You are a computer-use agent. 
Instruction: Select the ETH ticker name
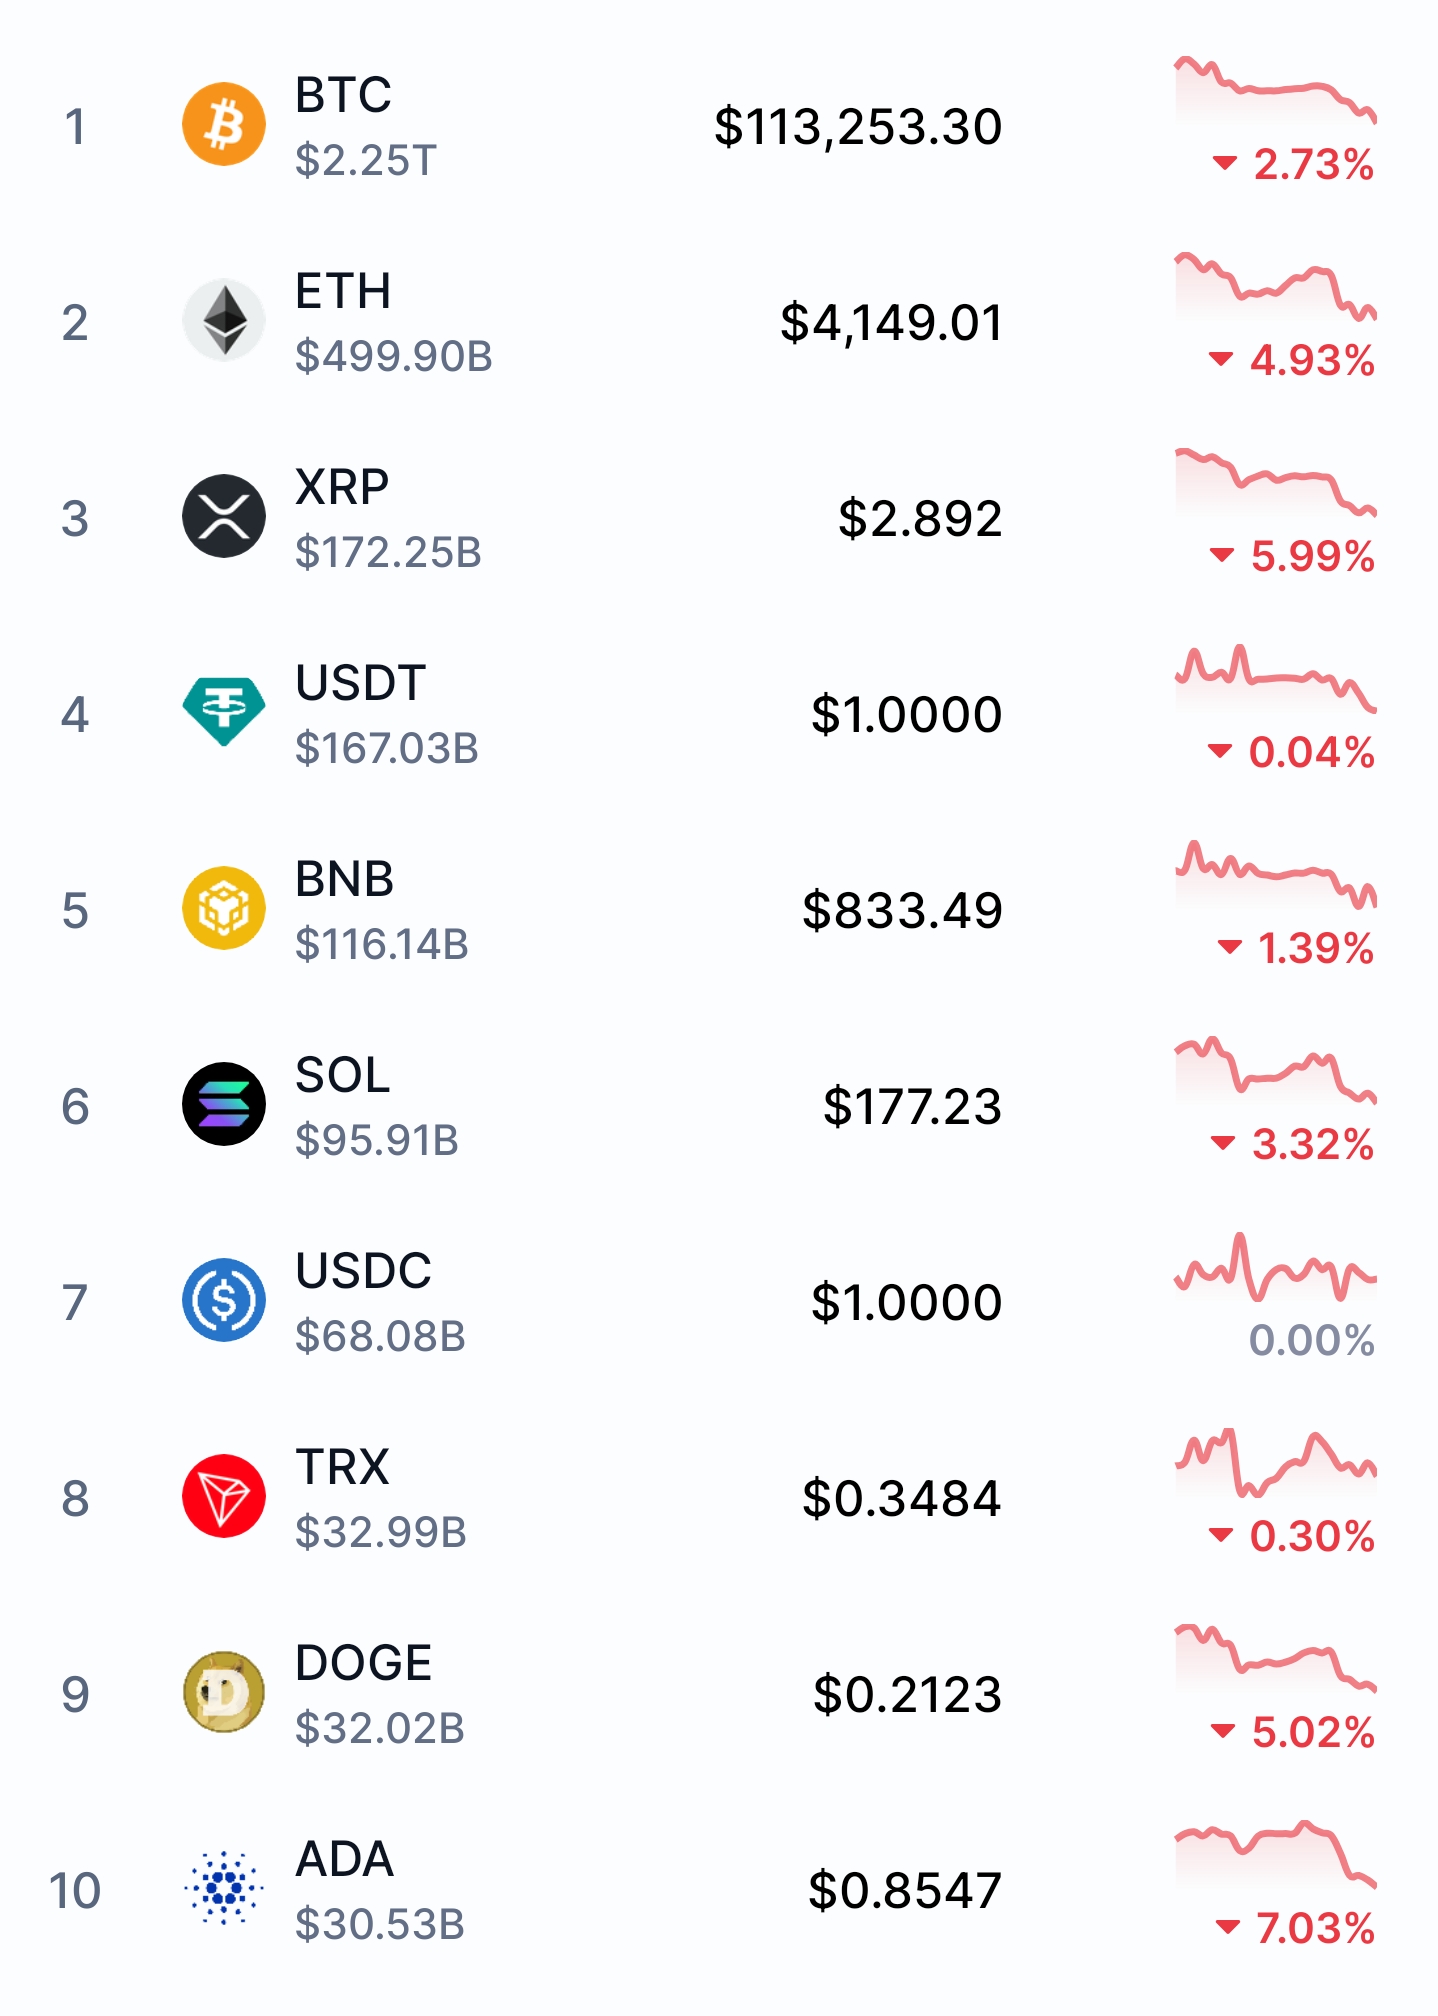343,292
